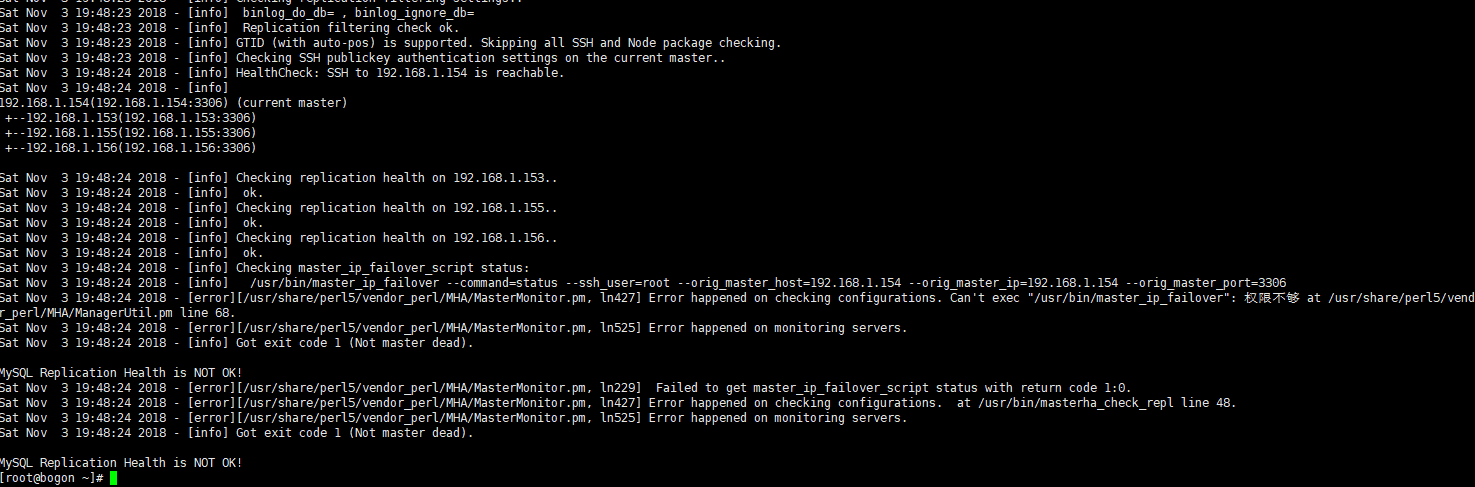Click the root@bogon shell prompt
This screenshot has height=487, width=1475.
click(x=52, y=479)
